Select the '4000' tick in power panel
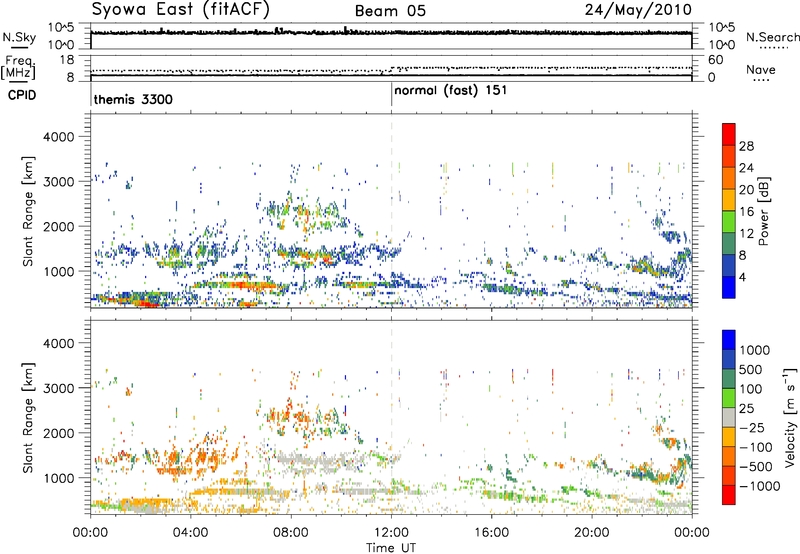Screen dimensions: 800x554 [59, 137]
